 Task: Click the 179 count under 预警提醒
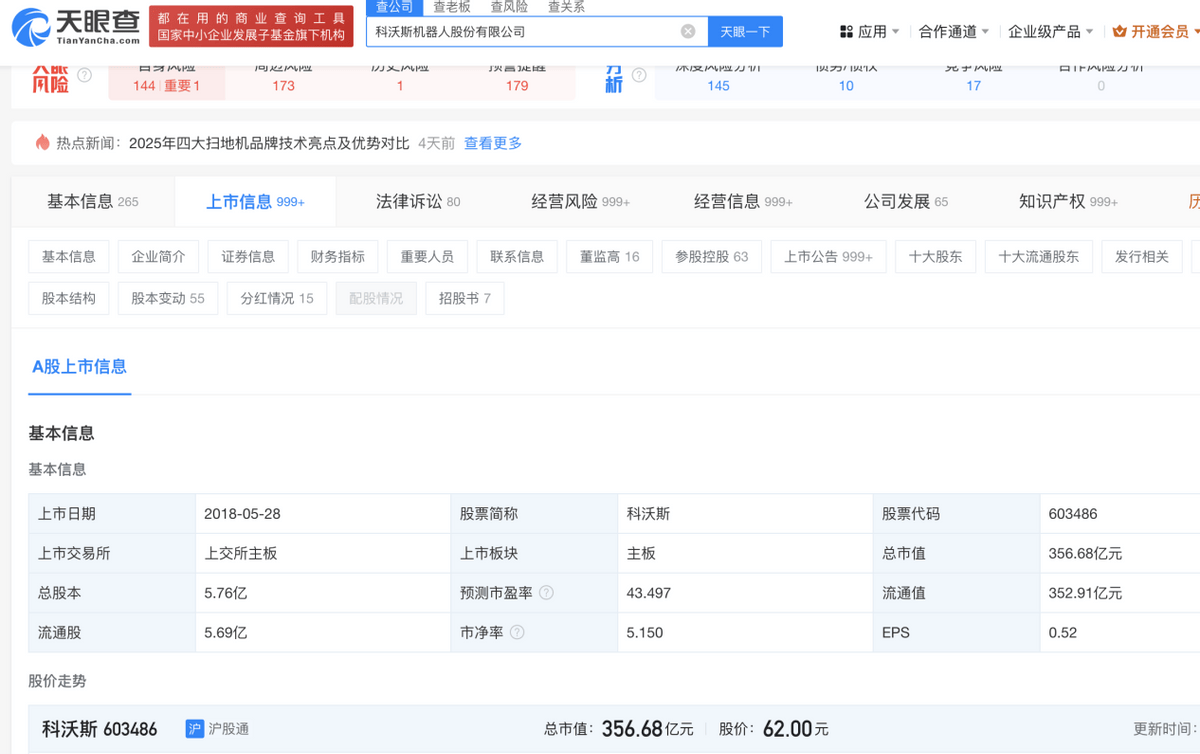point(517,86)
